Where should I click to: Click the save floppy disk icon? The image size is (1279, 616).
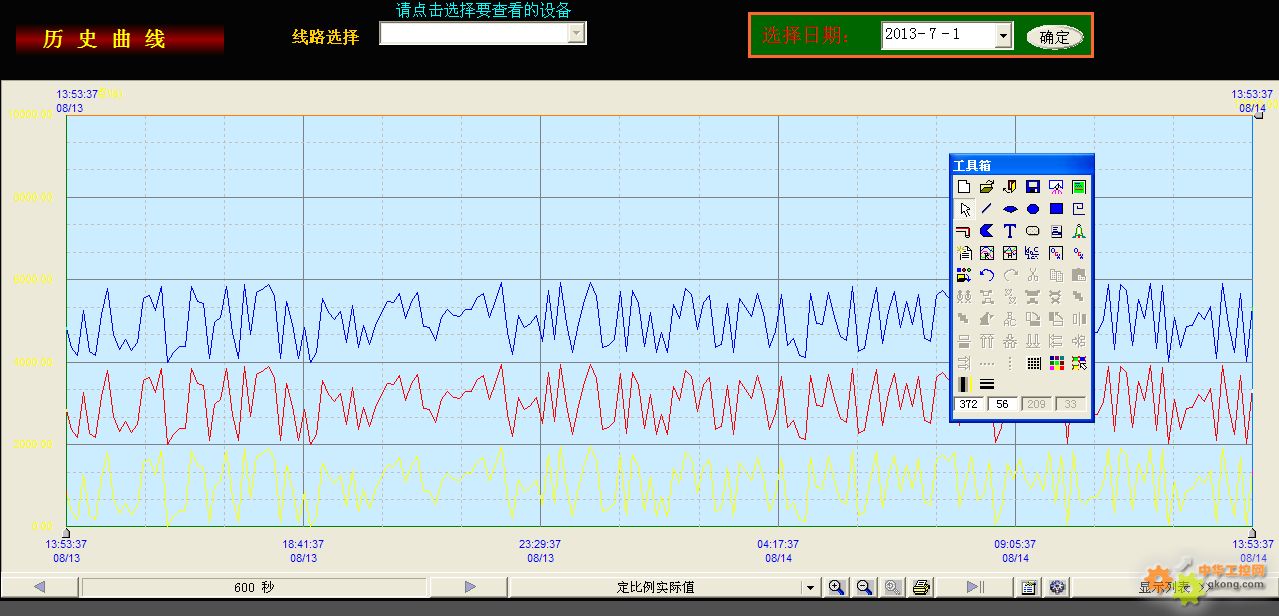pyautogui.click(x=1033, y=187)
